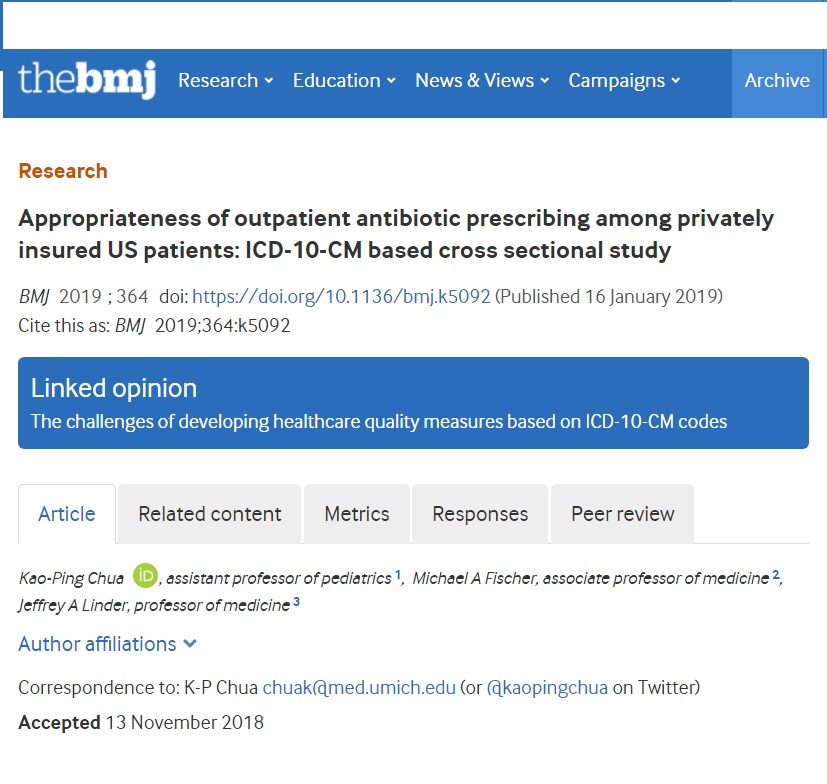Expand the News & Views menu
This screenshot has width=827, height=784.
click(x=482, y=81)
